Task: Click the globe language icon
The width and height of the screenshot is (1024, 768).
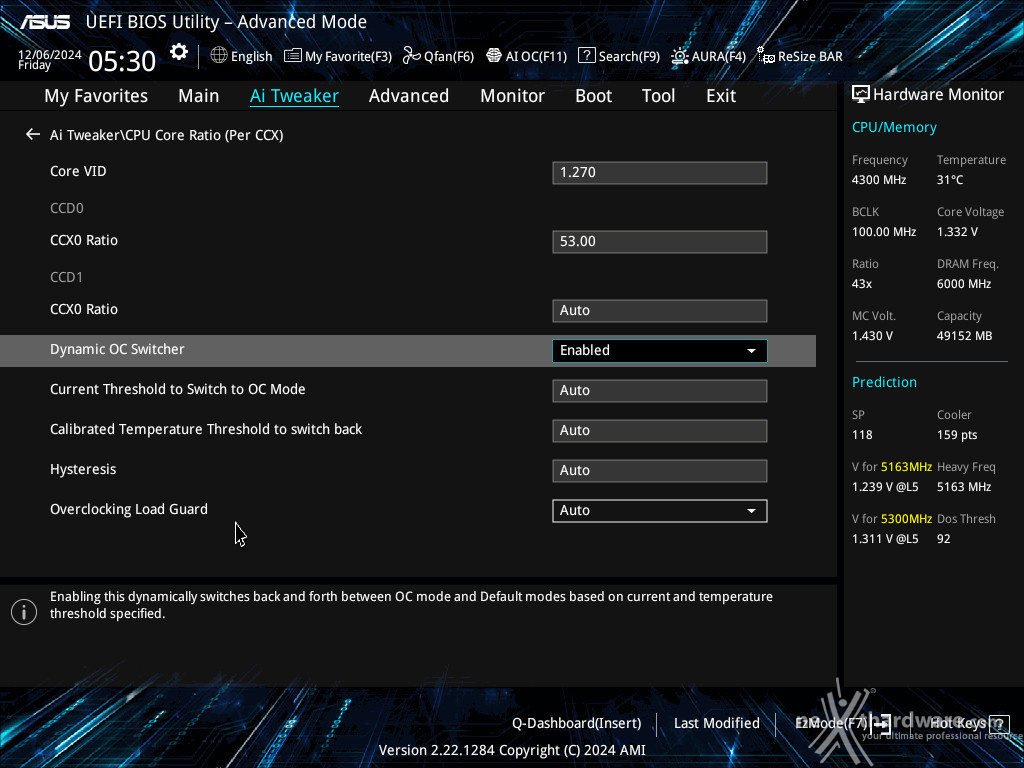Action: click(x=219, y=56)
